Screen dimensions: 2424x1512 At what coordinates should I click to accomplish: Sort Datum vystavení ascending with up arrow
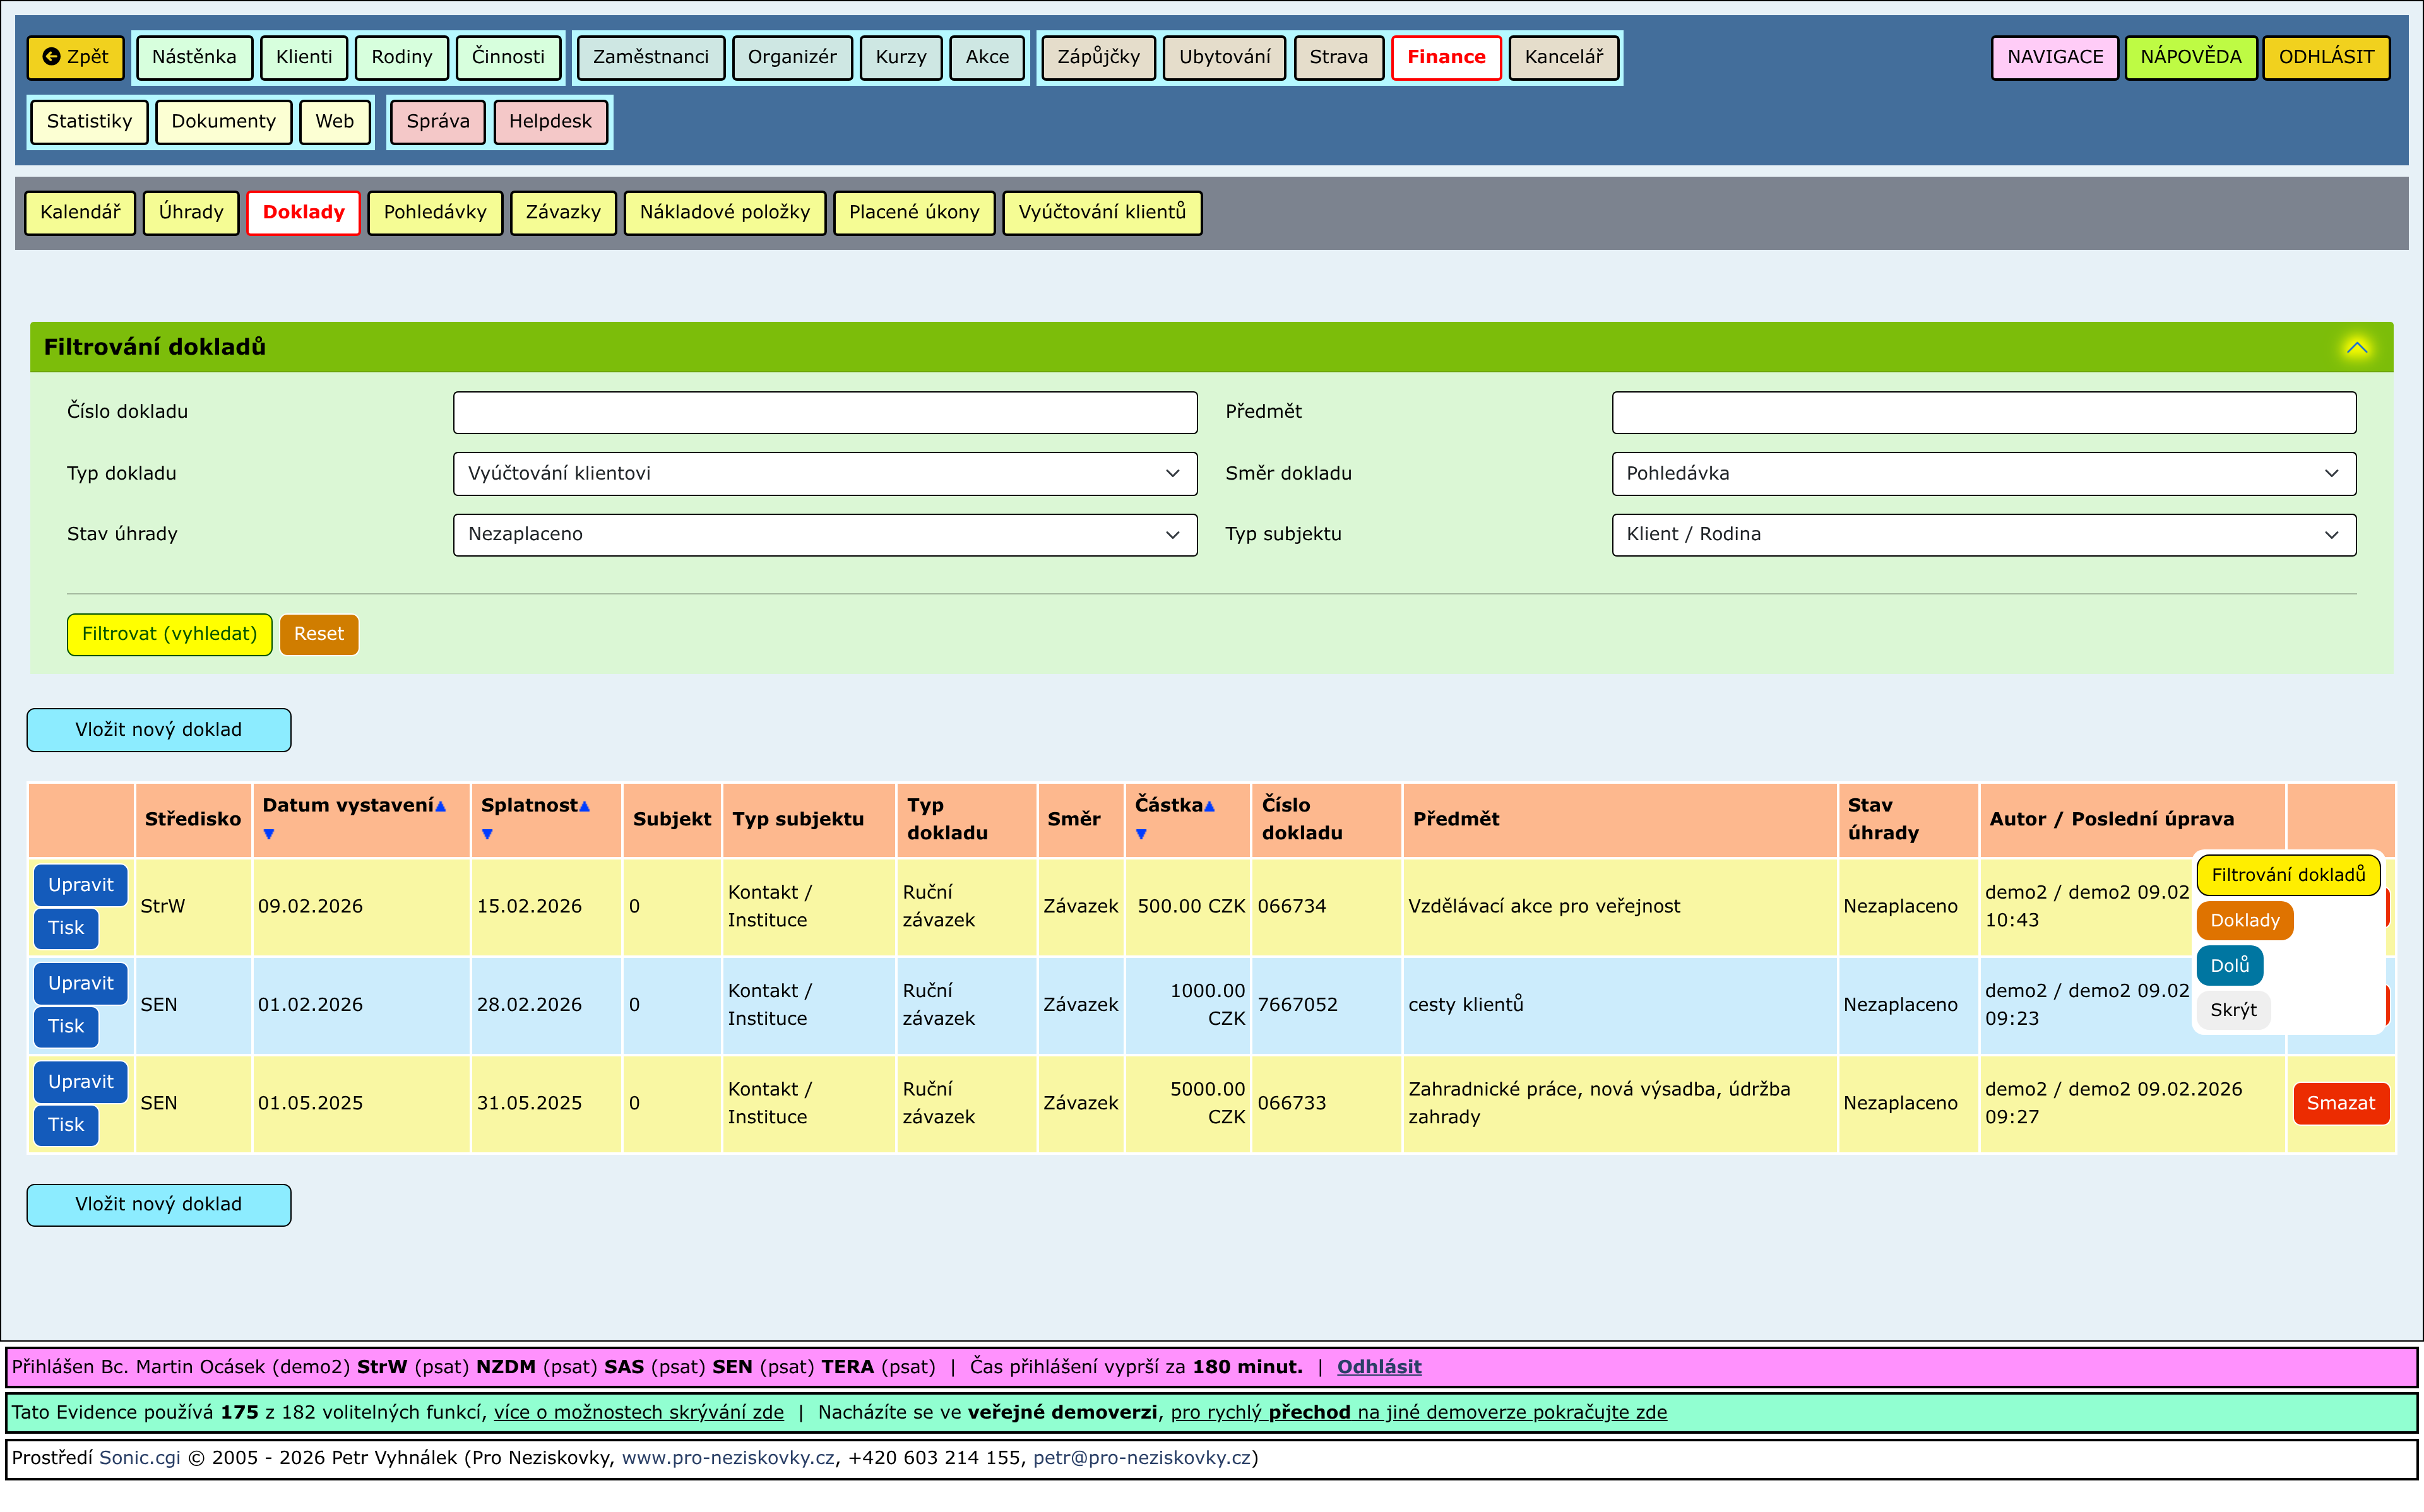tap(441, 806)
